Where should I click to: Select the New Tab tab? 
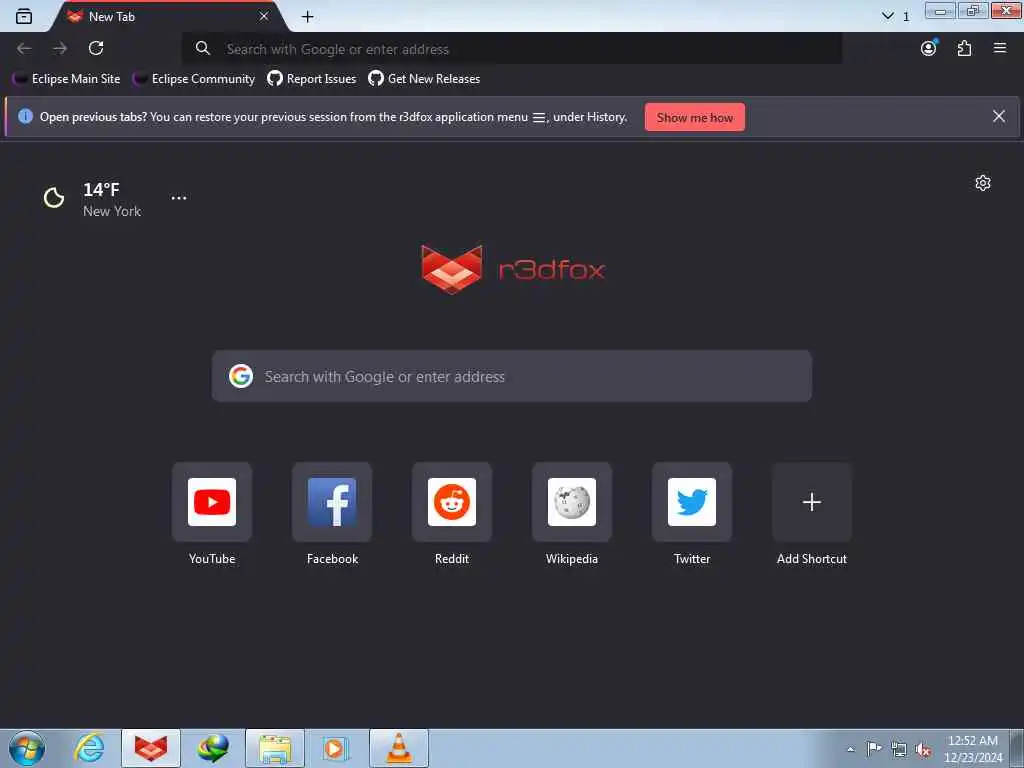168,16
